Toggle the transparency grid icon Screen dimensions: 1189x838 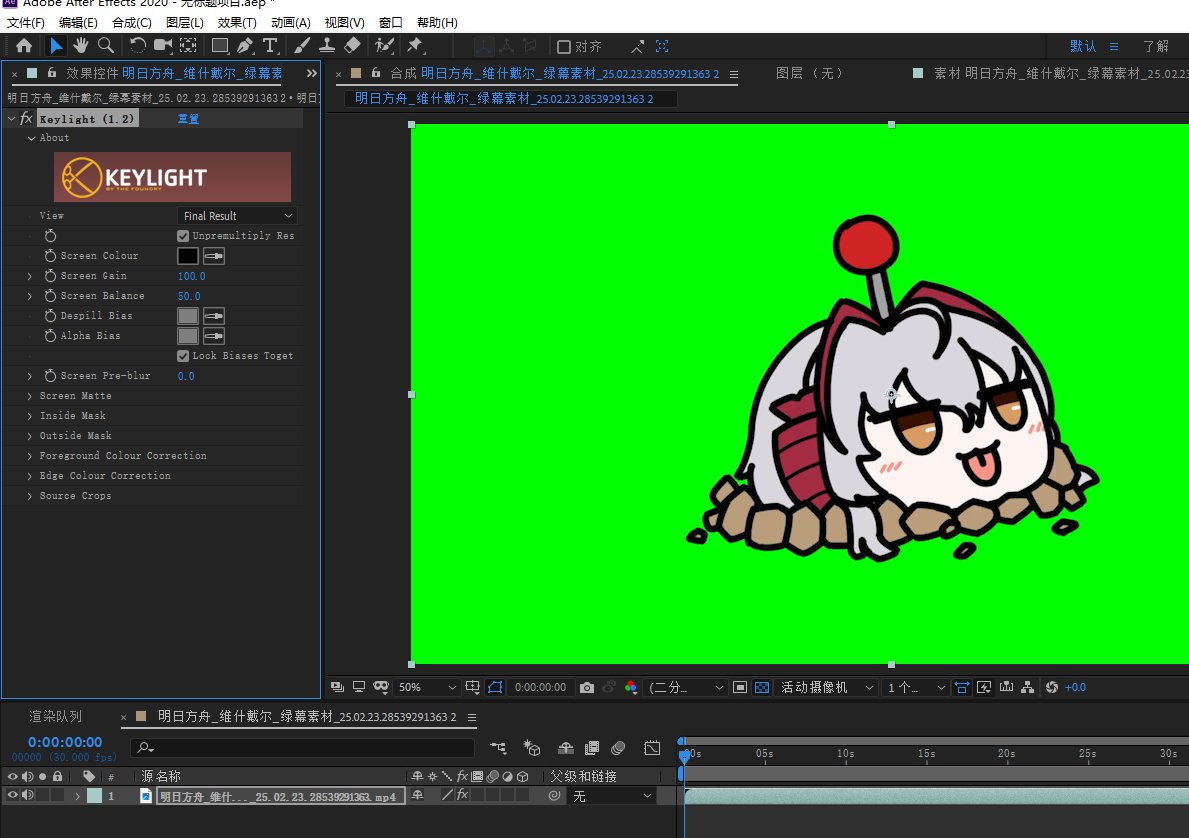click(762, 687)
